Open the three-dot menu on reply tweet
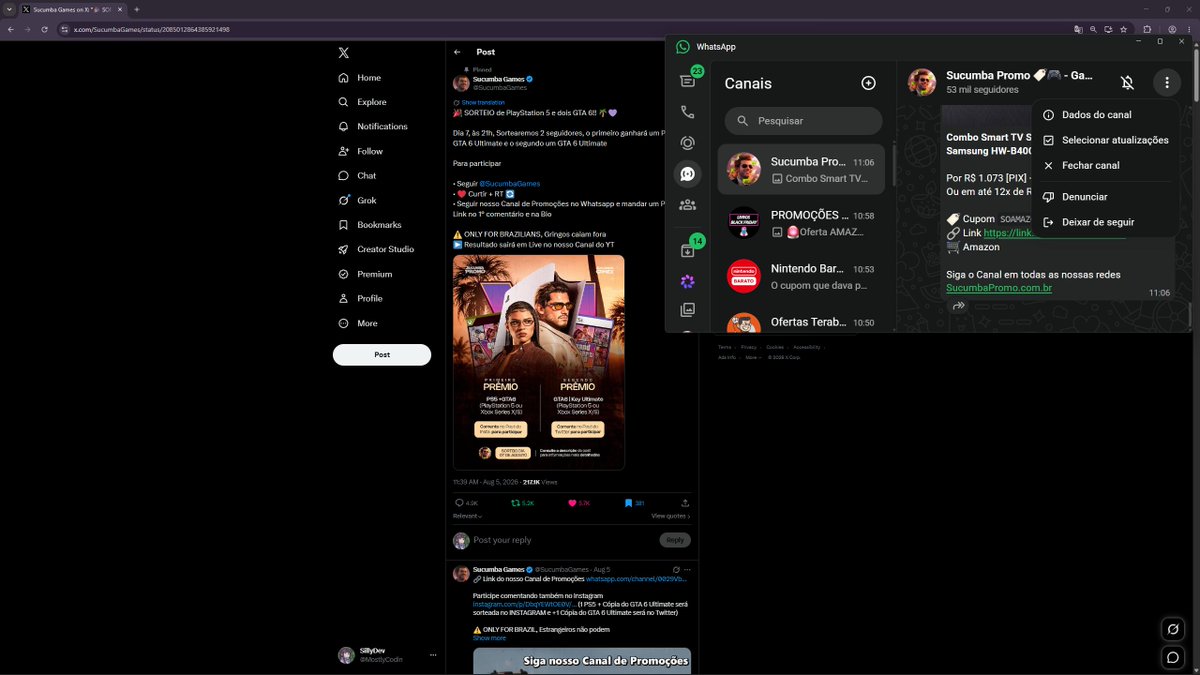The width and height of the screenshot is (1200, 675). pos(687,570)
